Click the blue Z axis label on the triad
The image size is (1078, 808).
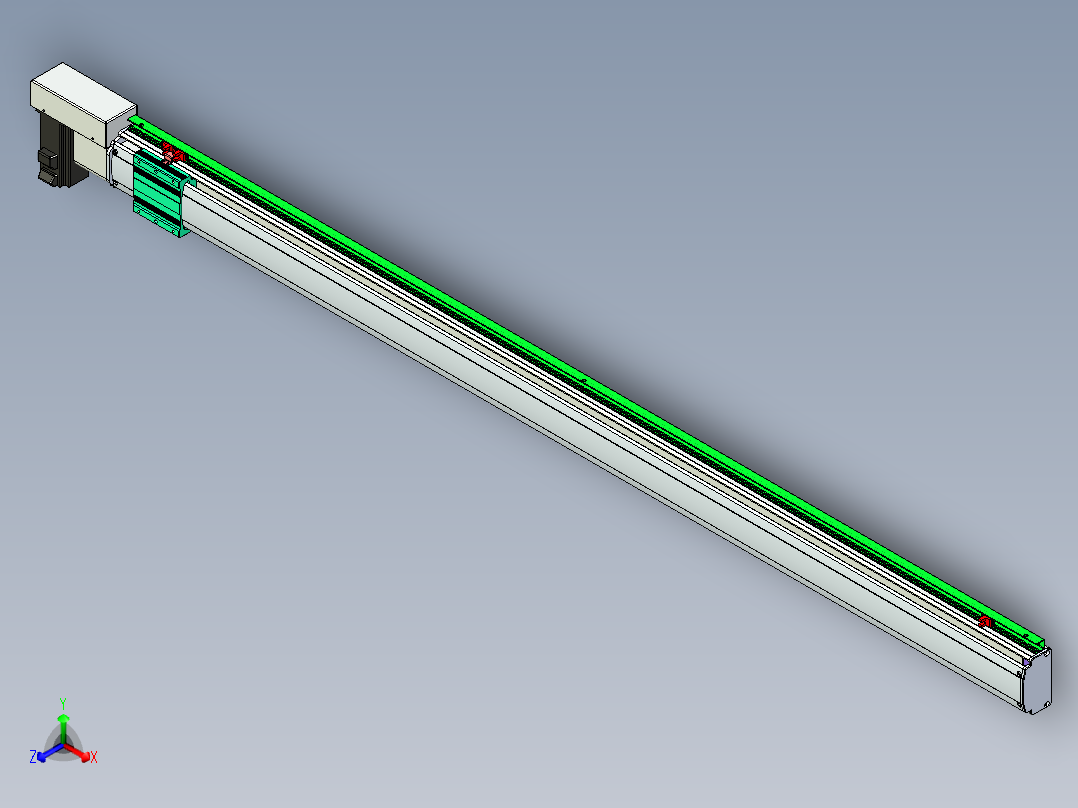pos(33,757)
